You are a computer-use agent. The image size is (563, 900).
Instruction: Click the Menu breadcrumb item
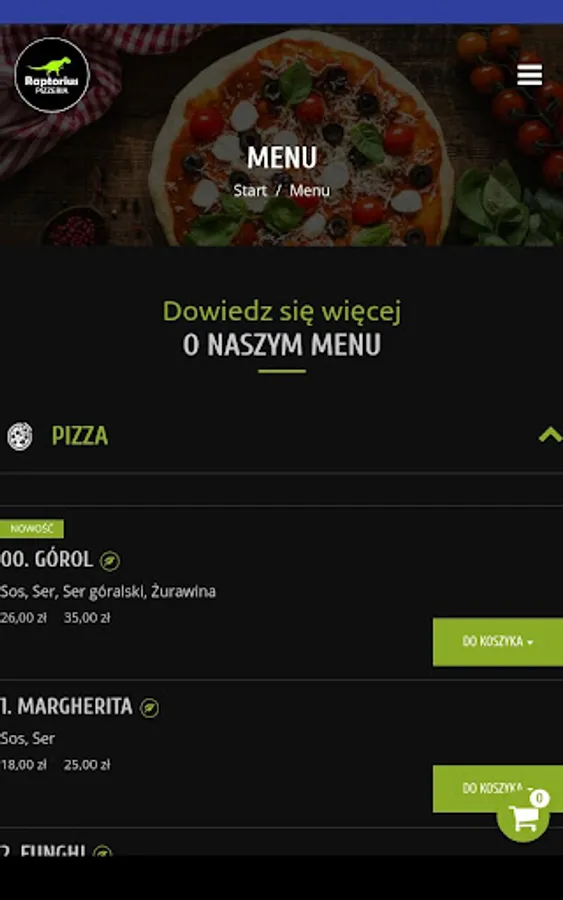(x=309, y=191)
